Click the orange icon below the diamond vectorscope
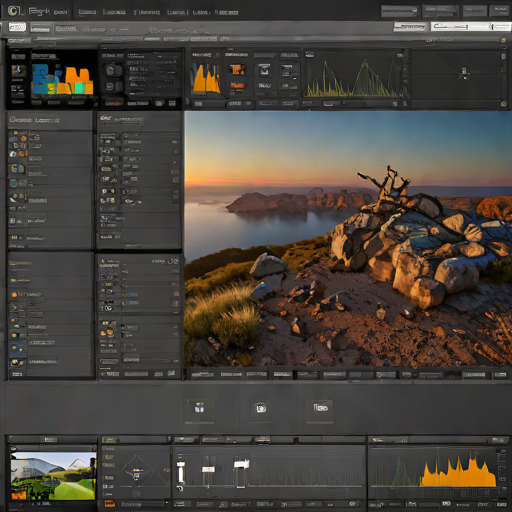The image size is (512, 512). coord(110,503)
